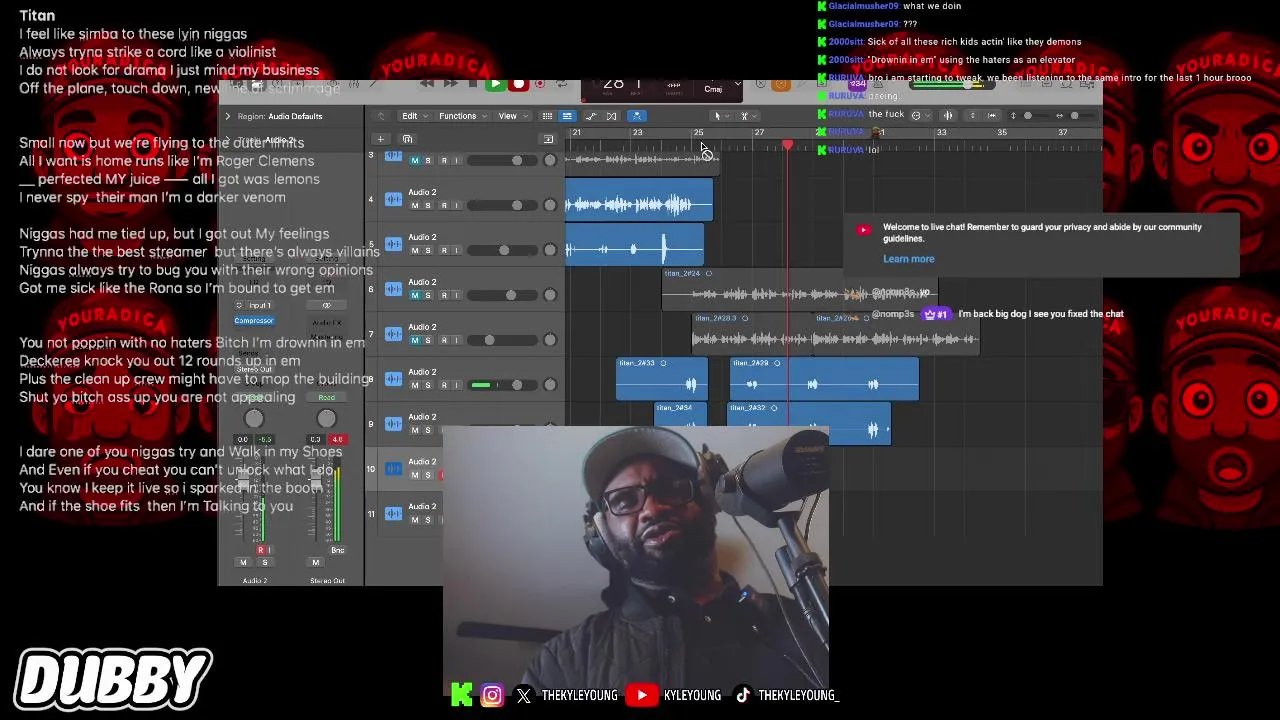Click track 7 waveform icon
This screenshot has width=1280, height=720.
pos(393,334)
